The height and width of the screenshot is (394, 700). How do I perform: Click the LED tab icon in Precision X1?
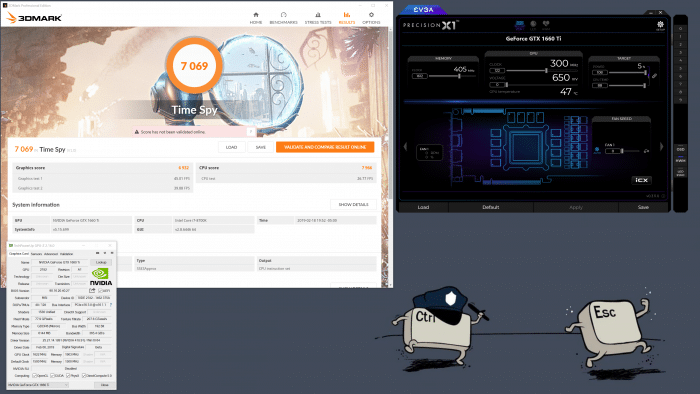coord(533,24)
